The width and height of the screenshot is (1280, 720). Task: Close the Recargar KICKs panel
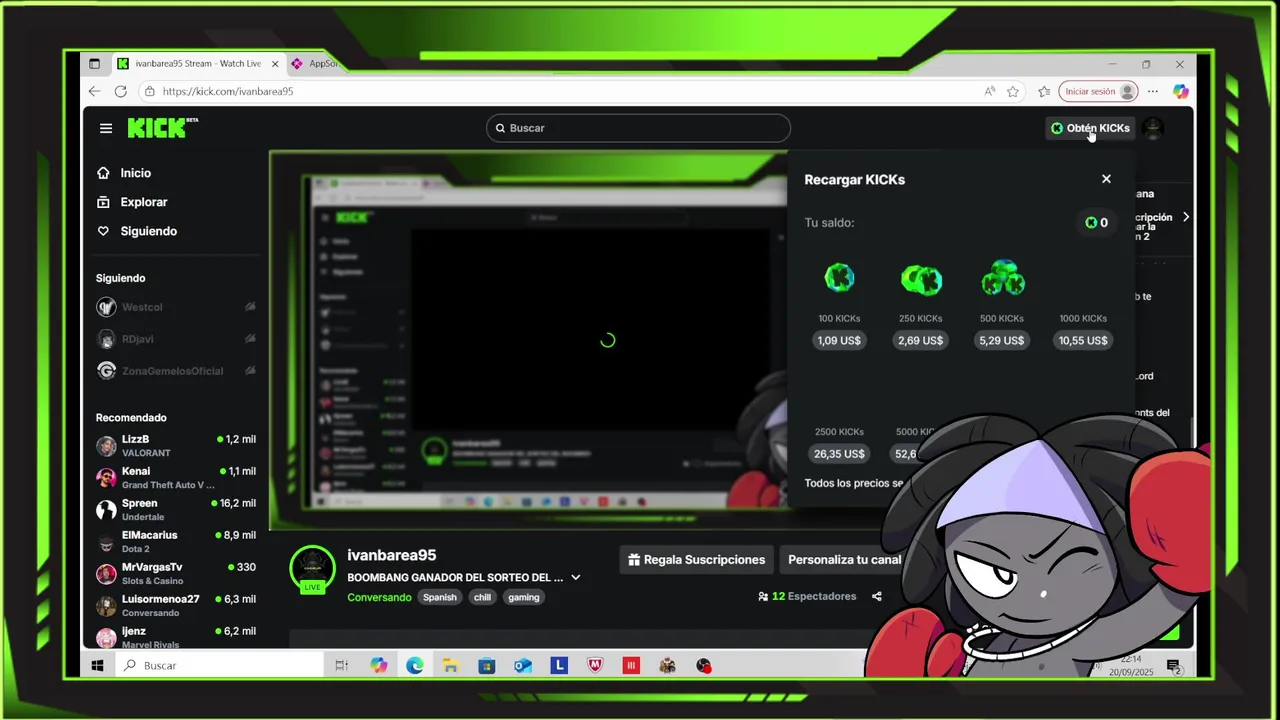point(1106,179)
